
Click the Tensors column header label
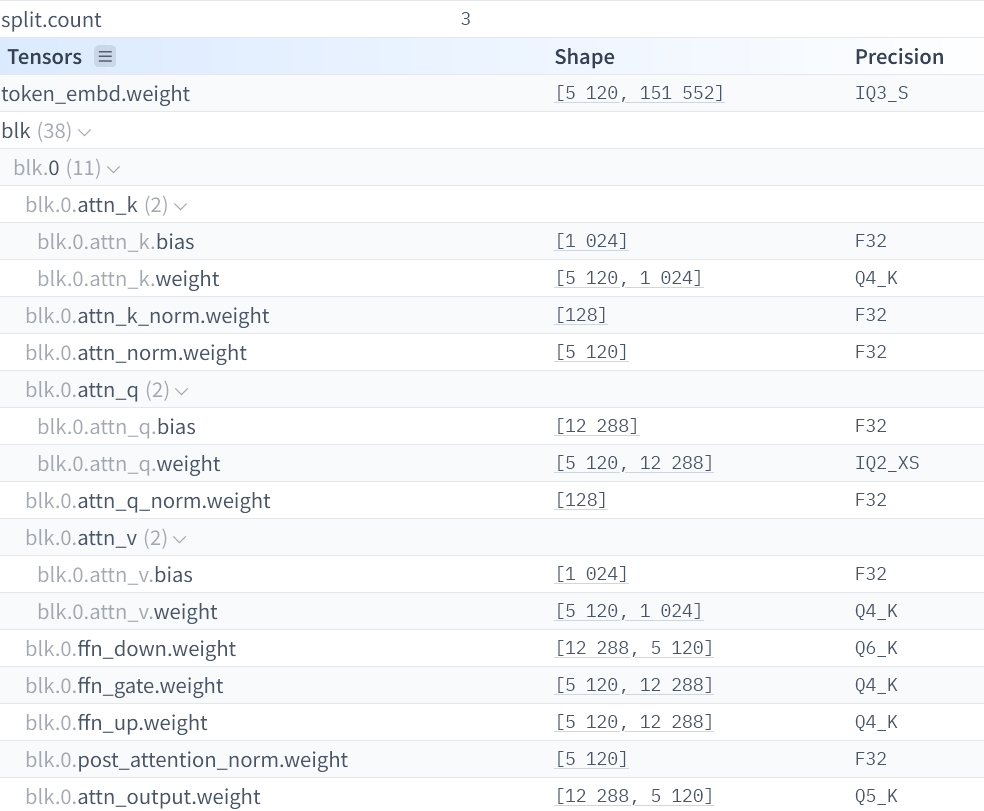[x=45, y=57]
